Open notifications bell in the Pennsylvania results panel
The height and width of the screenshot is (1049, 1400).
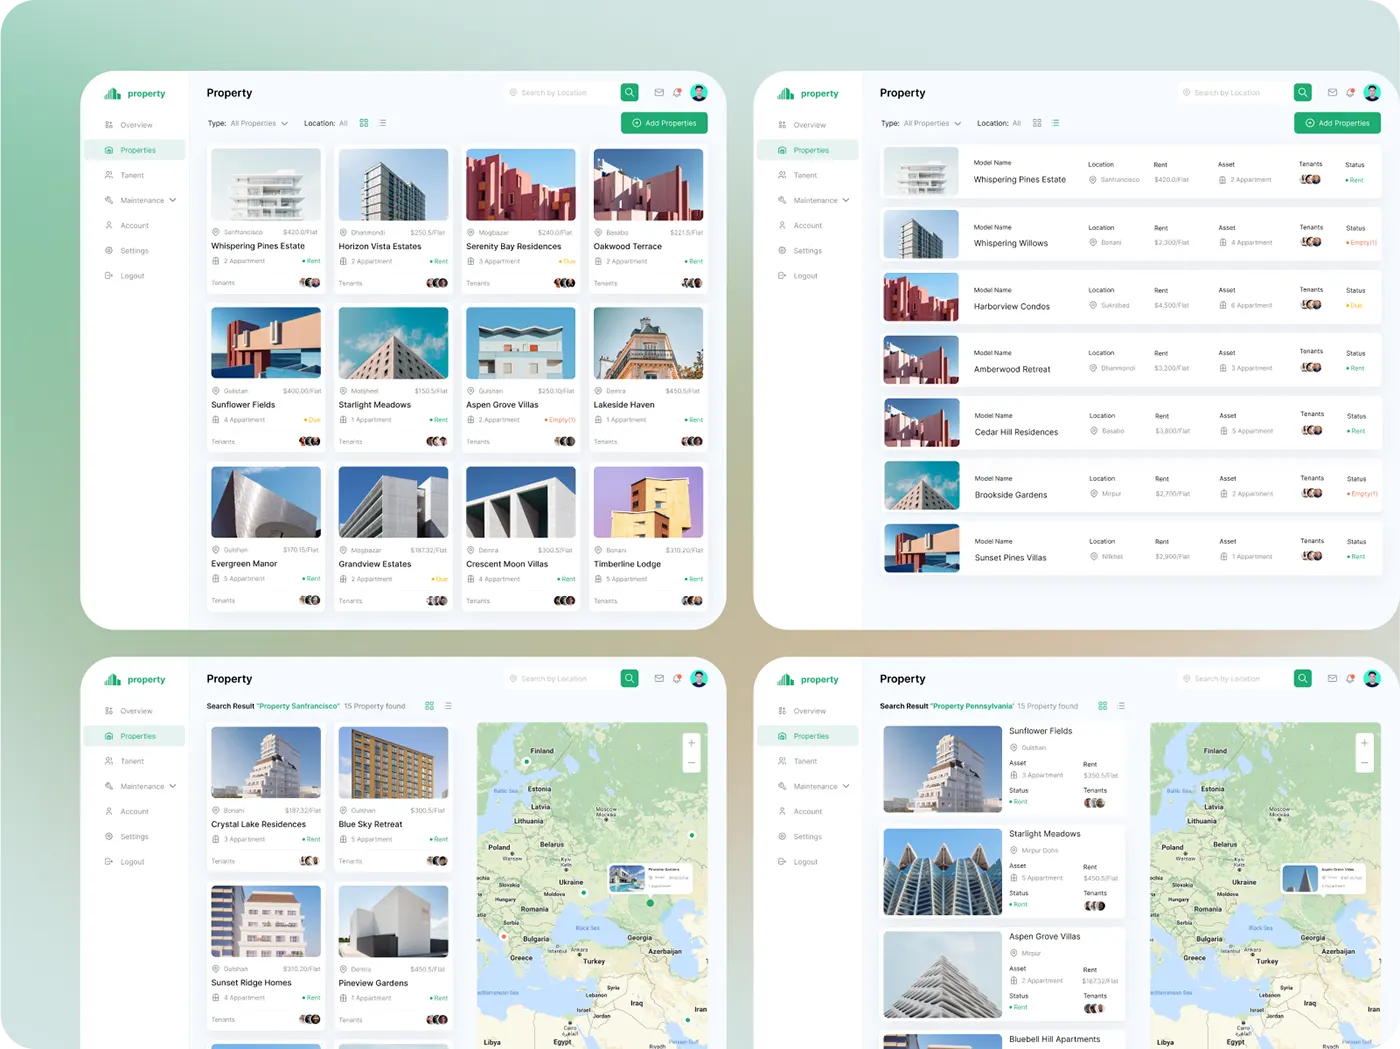tap(1351, 679)
